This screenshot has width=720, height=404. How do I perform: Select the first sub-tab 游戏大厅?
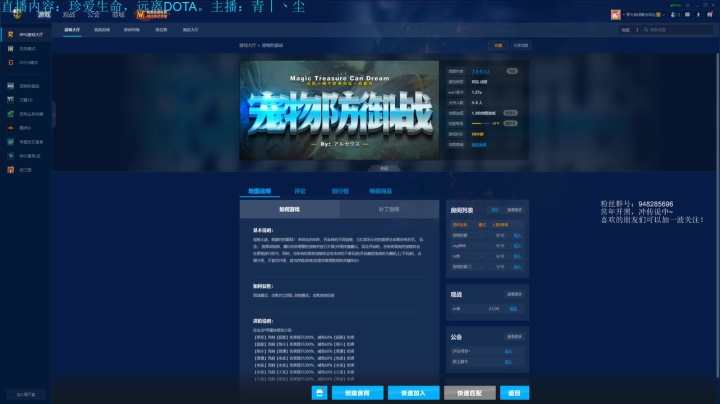(72, 30)
